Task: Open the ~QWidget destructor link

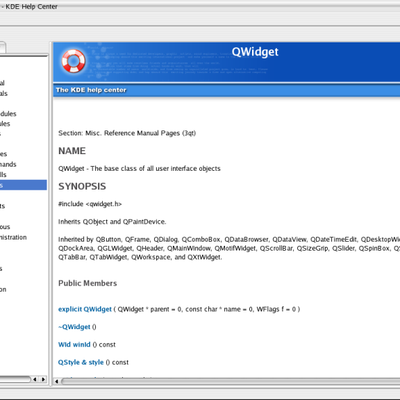Action: click(x=74, y=327)
